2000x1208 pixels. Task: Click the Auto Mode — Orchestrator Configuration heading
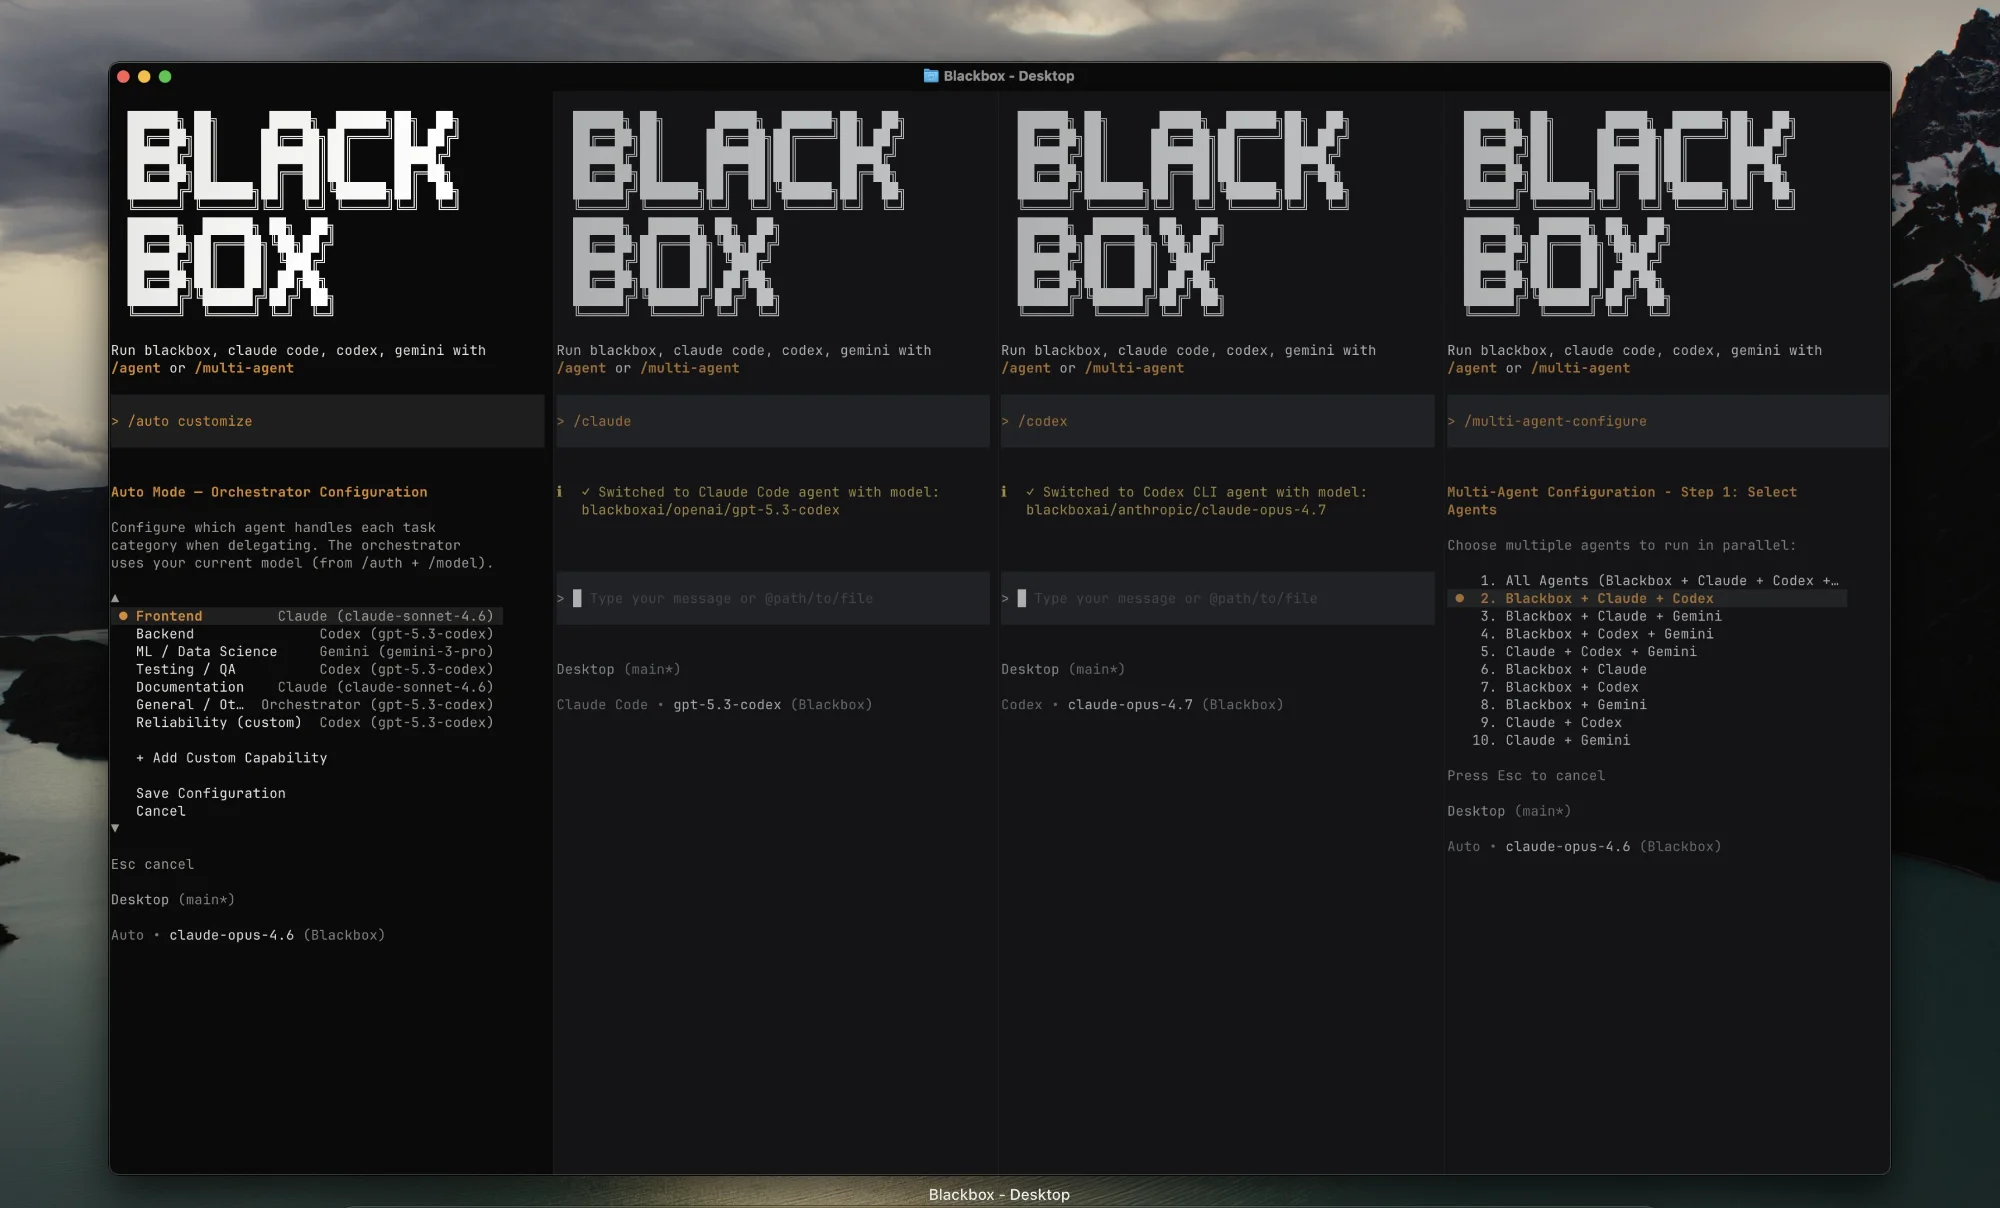click(x=269, y=492)
